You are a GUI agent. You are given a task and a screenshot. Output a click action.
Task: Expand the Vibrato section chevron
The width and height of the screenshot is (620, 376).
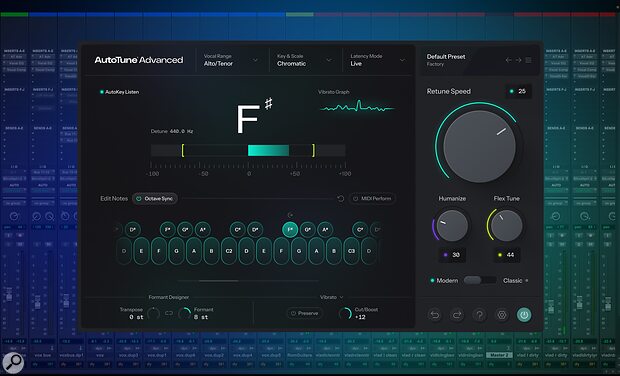tap(342, 297)
